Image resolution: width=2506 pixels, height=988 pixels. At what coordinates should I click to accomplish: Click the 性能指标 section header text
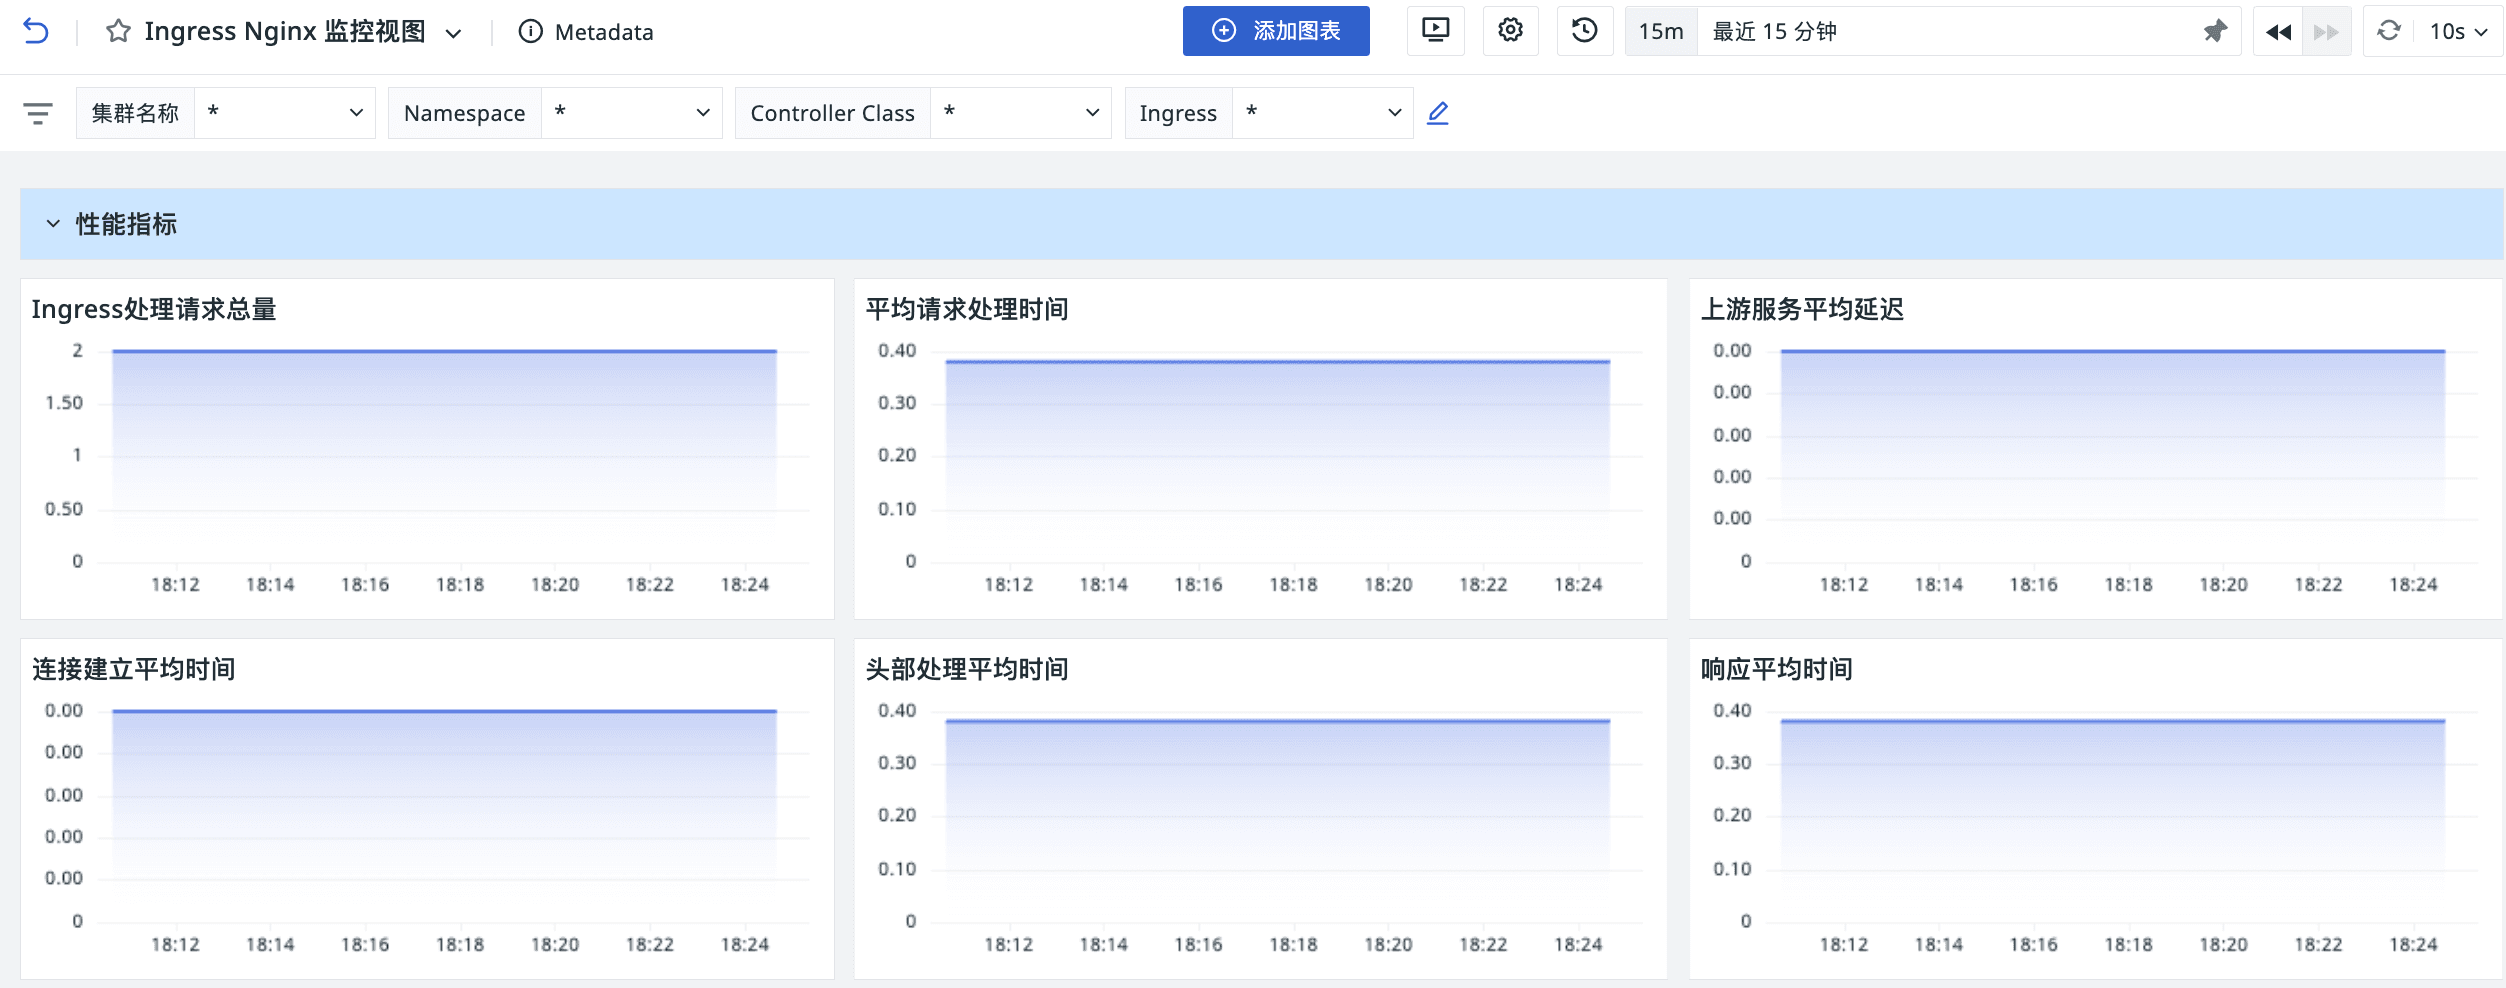126,224
